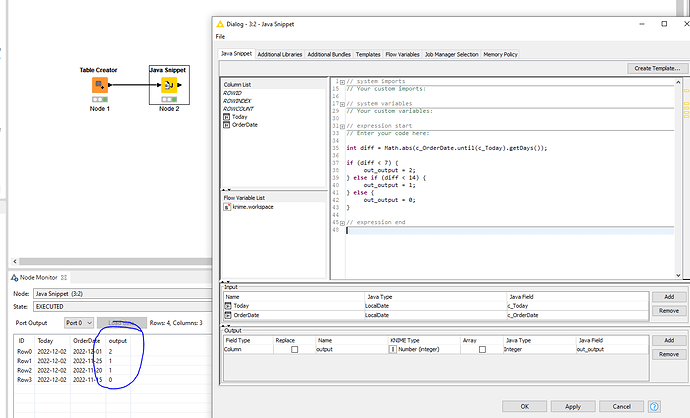Switch to the Java Snippet tab

236,54
